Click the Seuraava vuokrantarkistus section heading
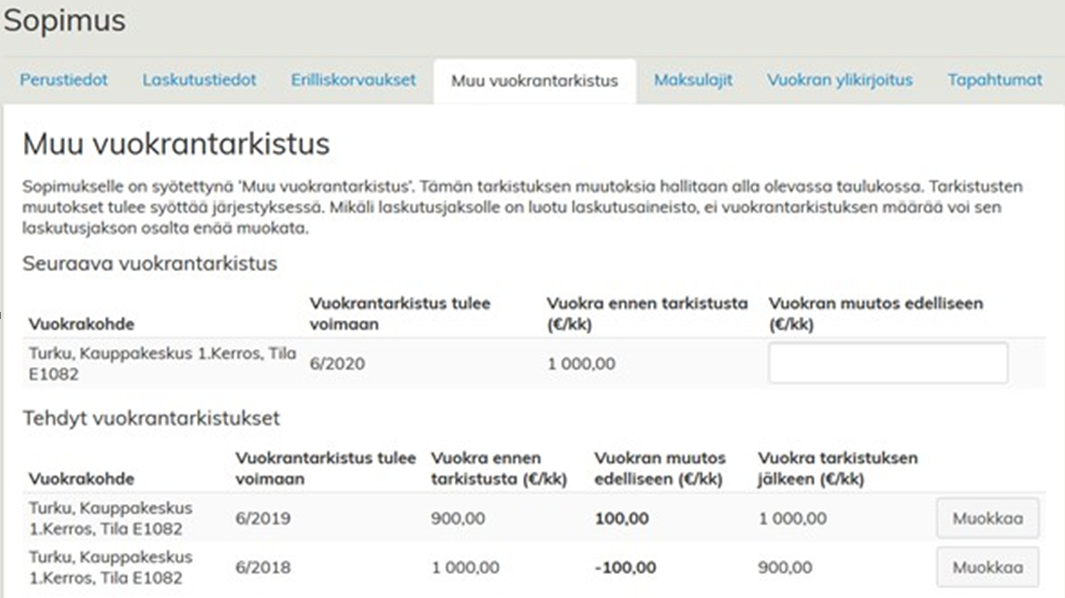The height and width of the screenshot is (598, 1065). point(150,264)
